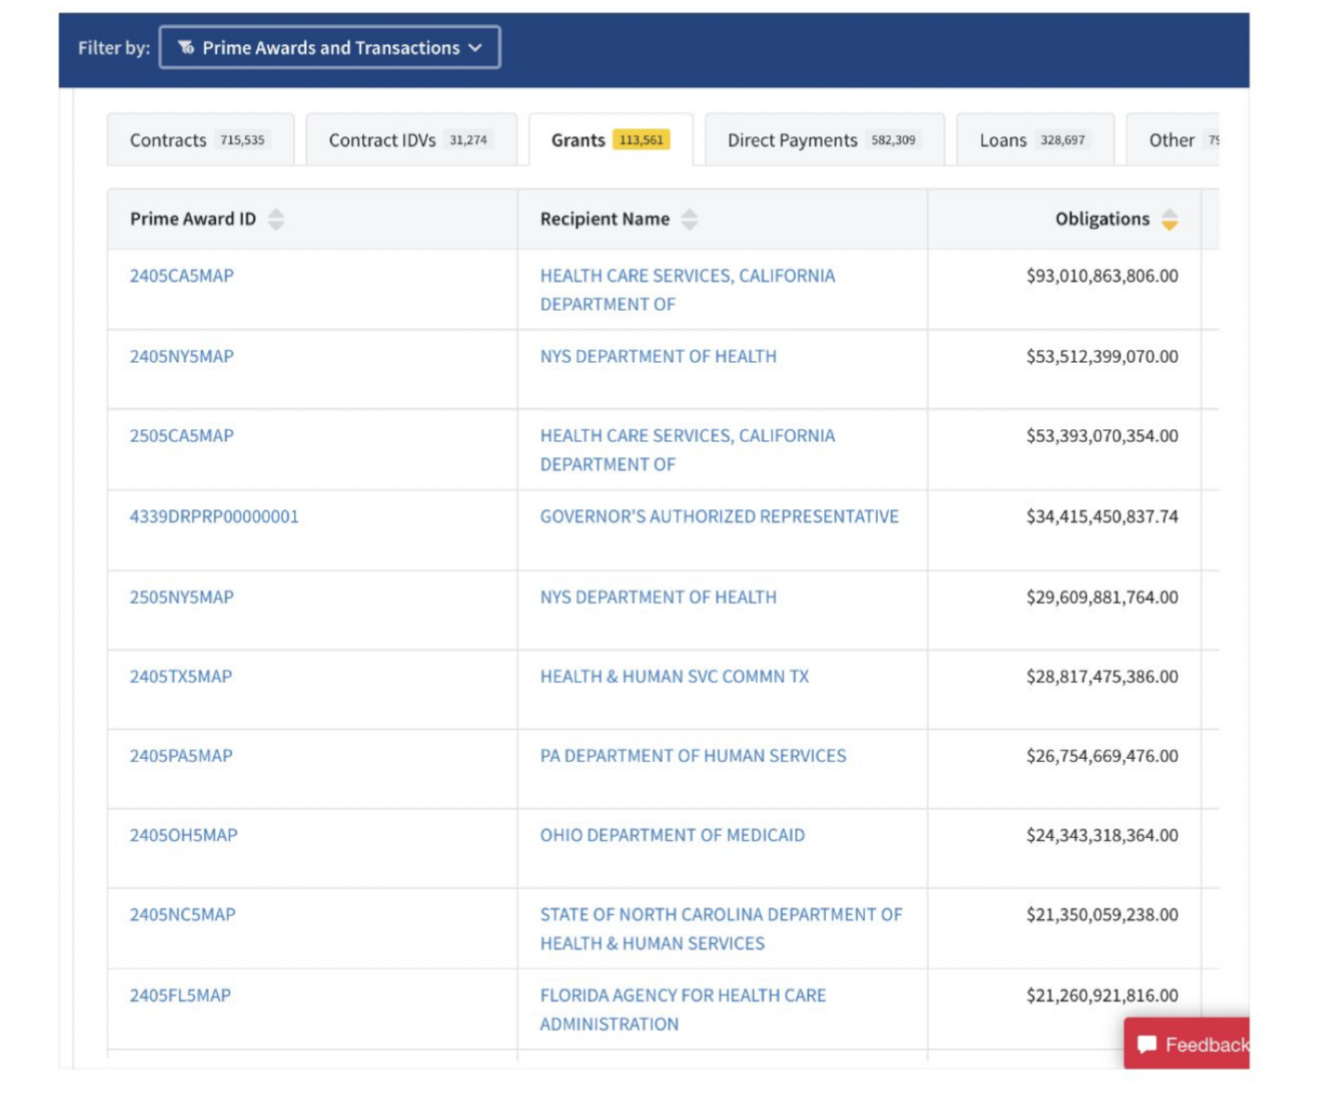Open award 2505NY5MAP
This screenshot has height=1095, width=1343.
182,597
